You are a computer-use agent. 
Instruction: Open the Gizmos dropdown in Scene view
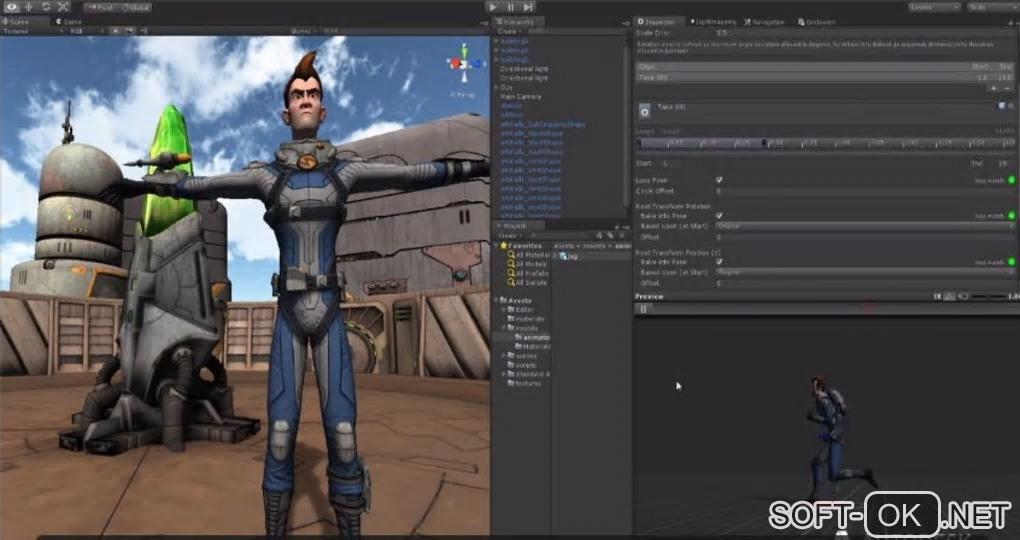(x=302, y=31)
